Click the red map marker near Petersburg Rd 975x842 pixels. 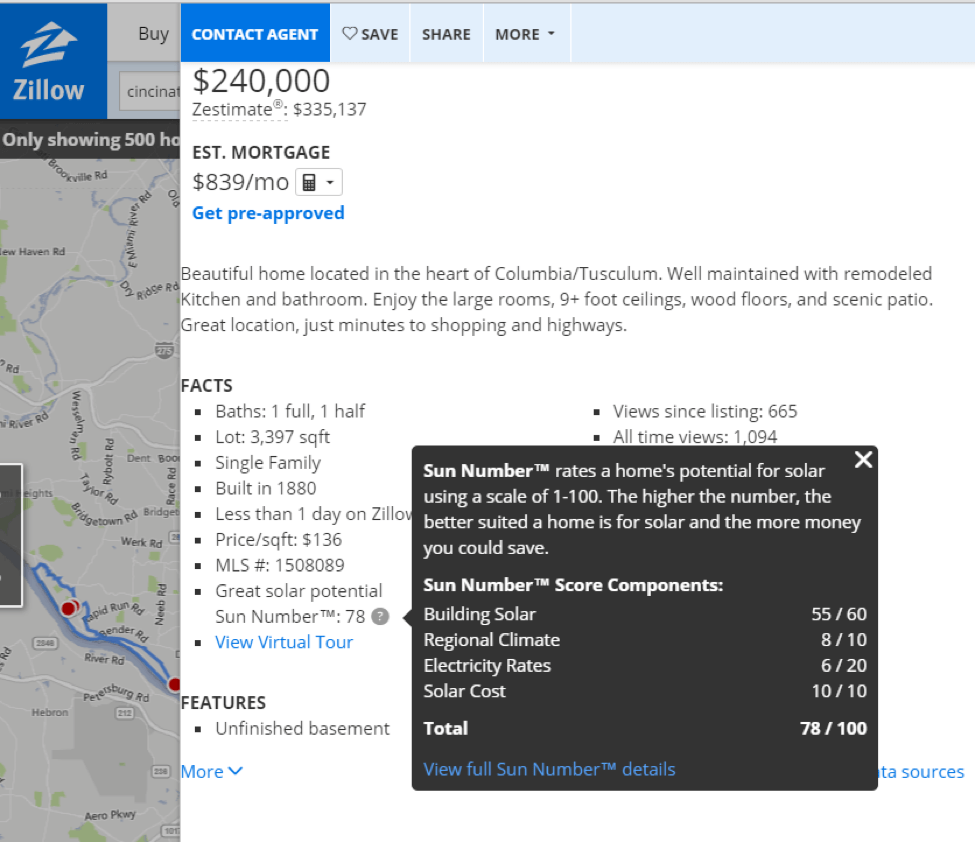175,684
